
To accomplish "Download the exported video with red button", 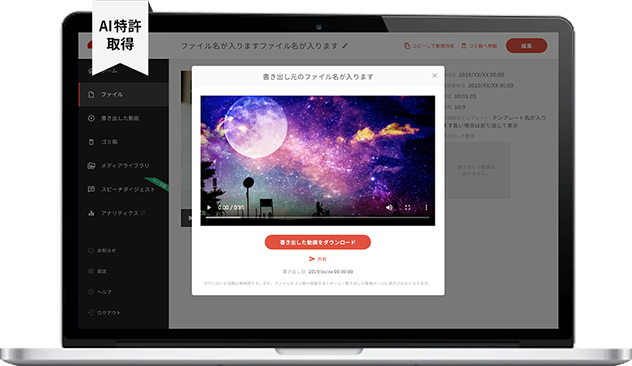I will click(318, 242).
